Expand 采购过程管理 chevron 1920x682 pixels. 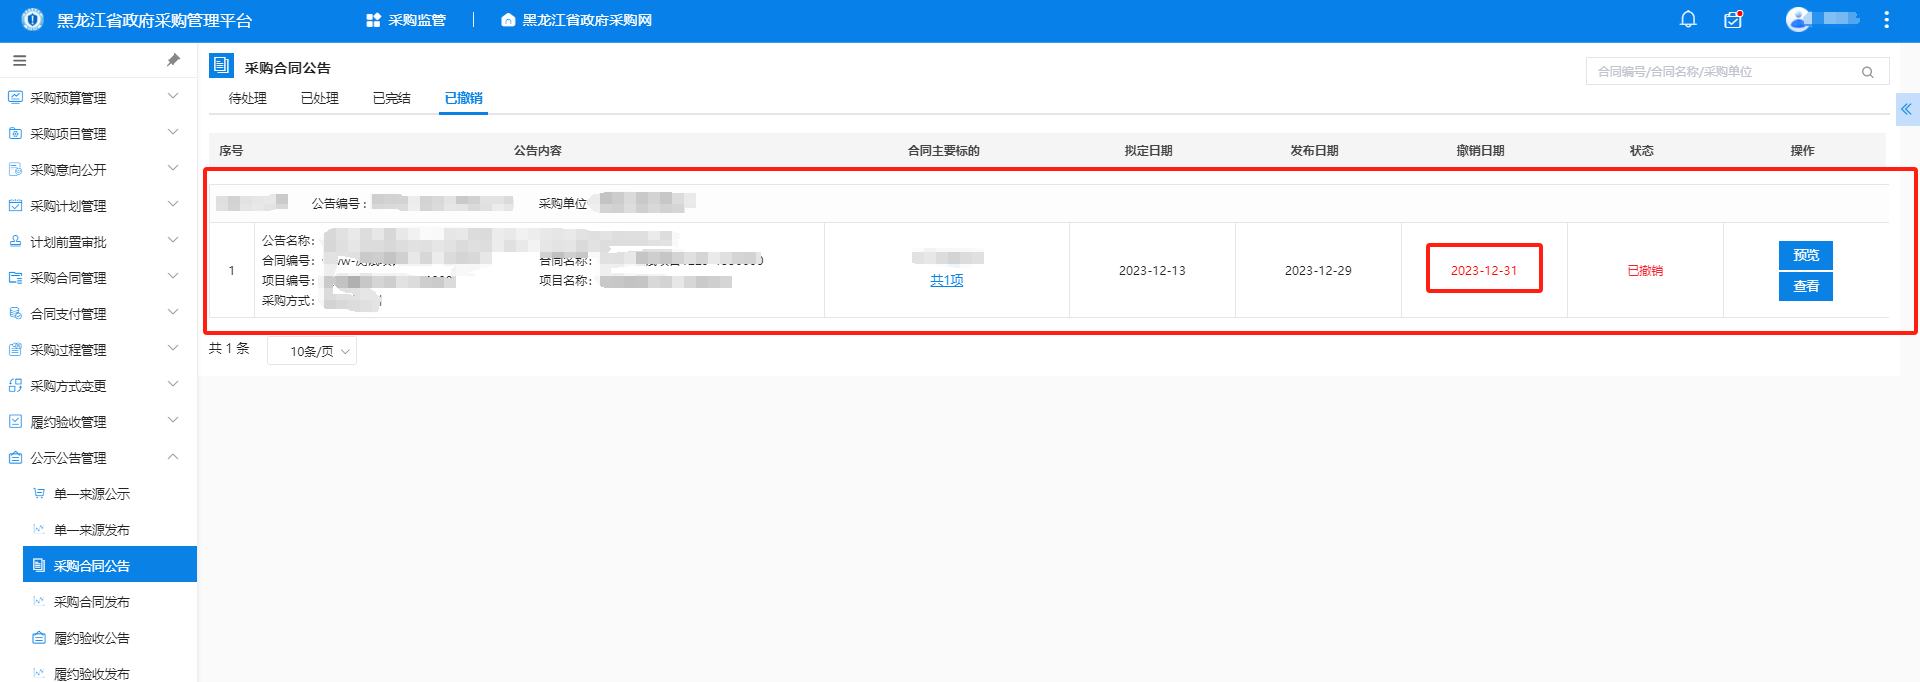click(173, 348)
